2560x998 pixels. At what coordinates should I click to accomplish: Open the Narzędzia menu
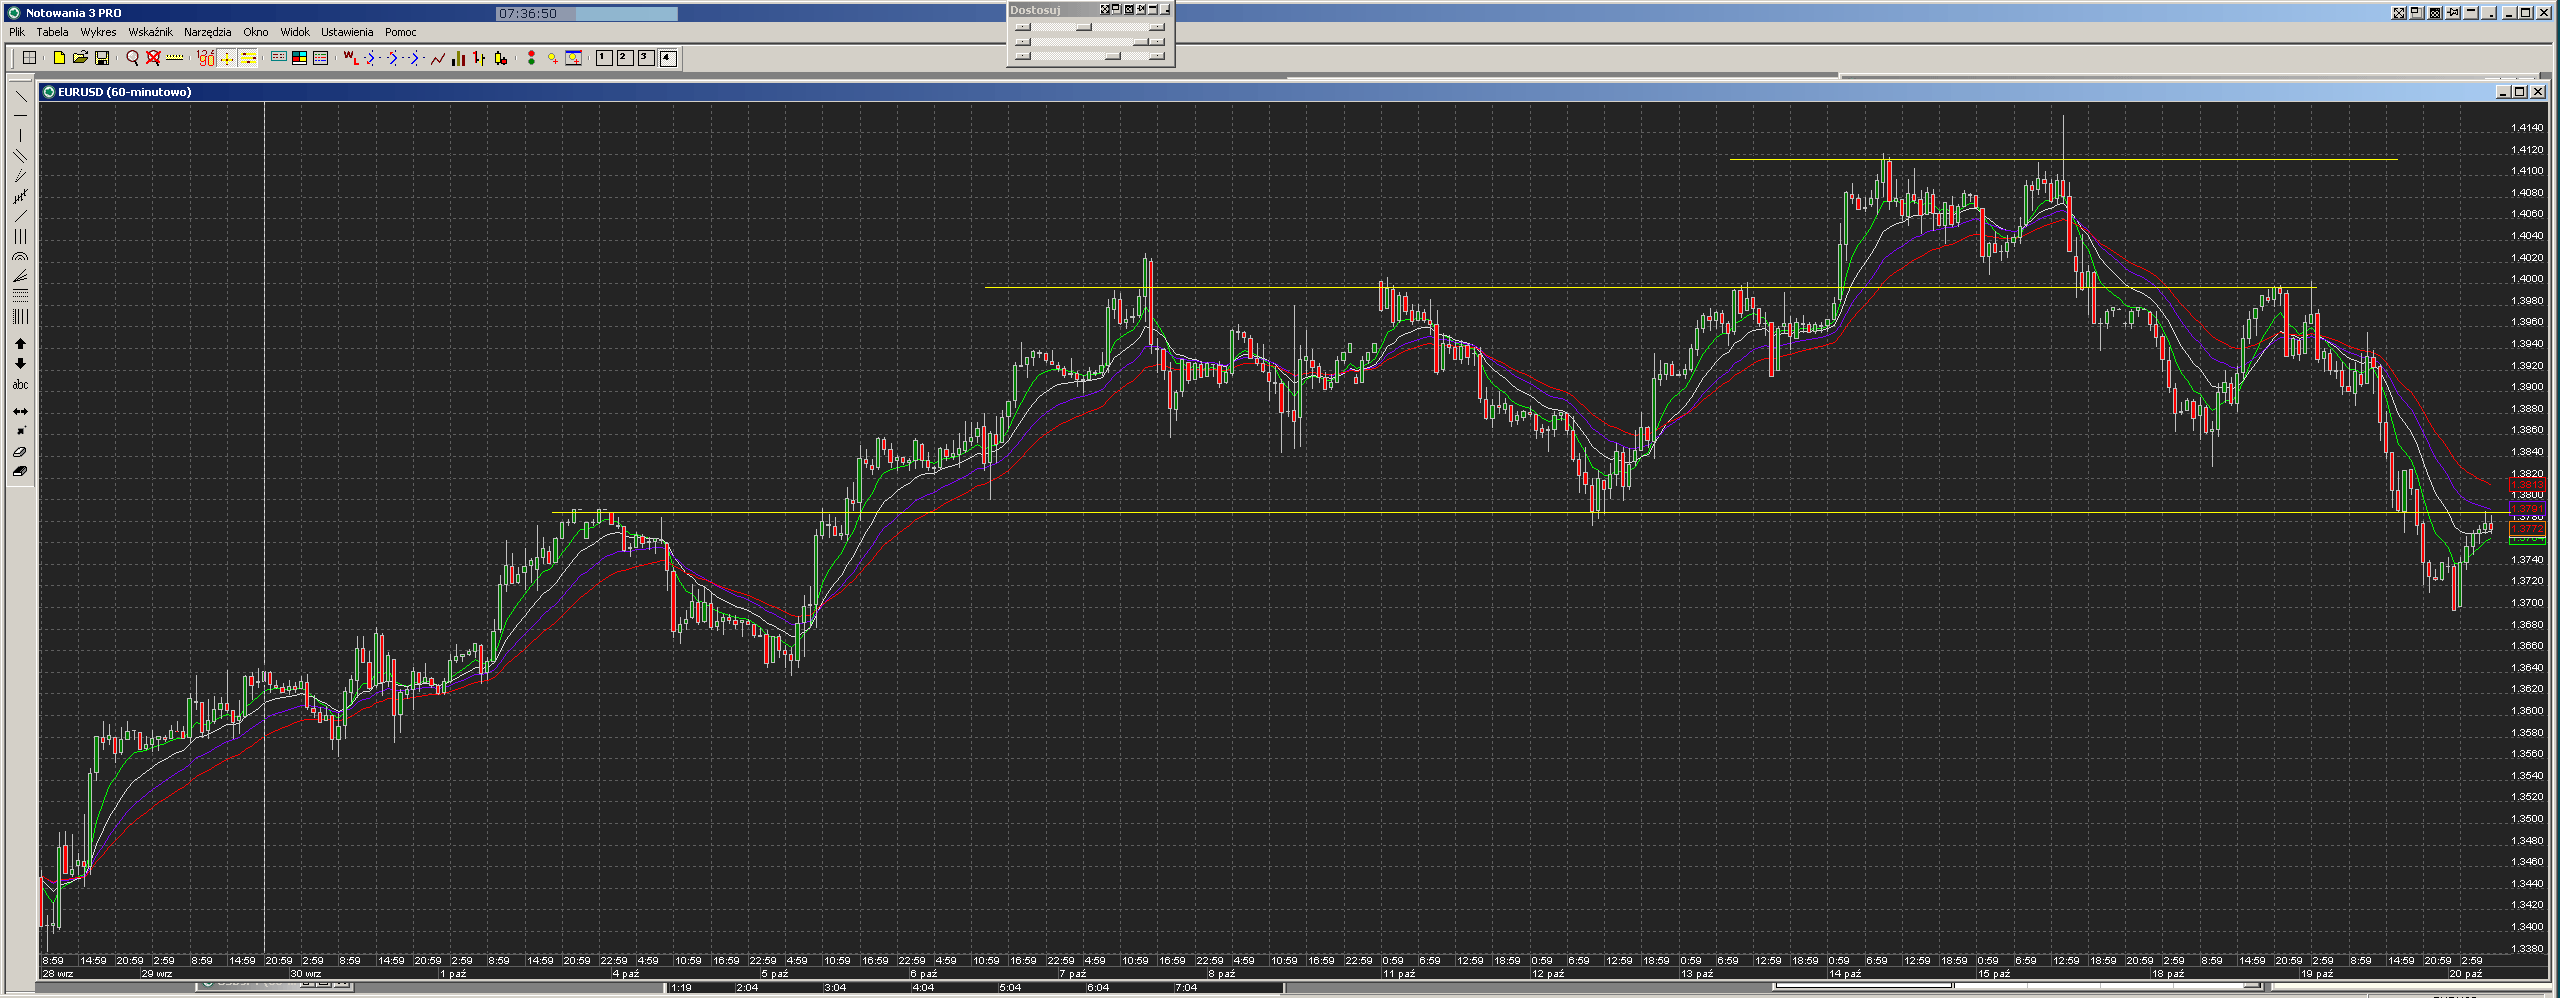pos(207,32)
